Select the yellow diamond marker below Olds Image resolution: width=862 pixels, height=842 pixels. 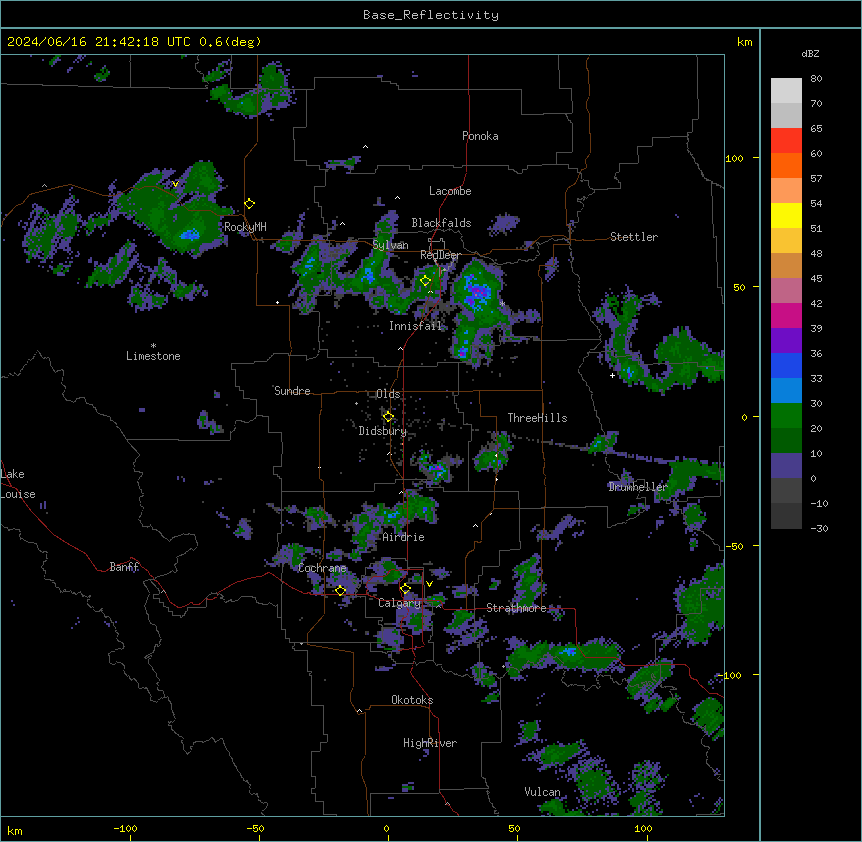click(388, 417)
